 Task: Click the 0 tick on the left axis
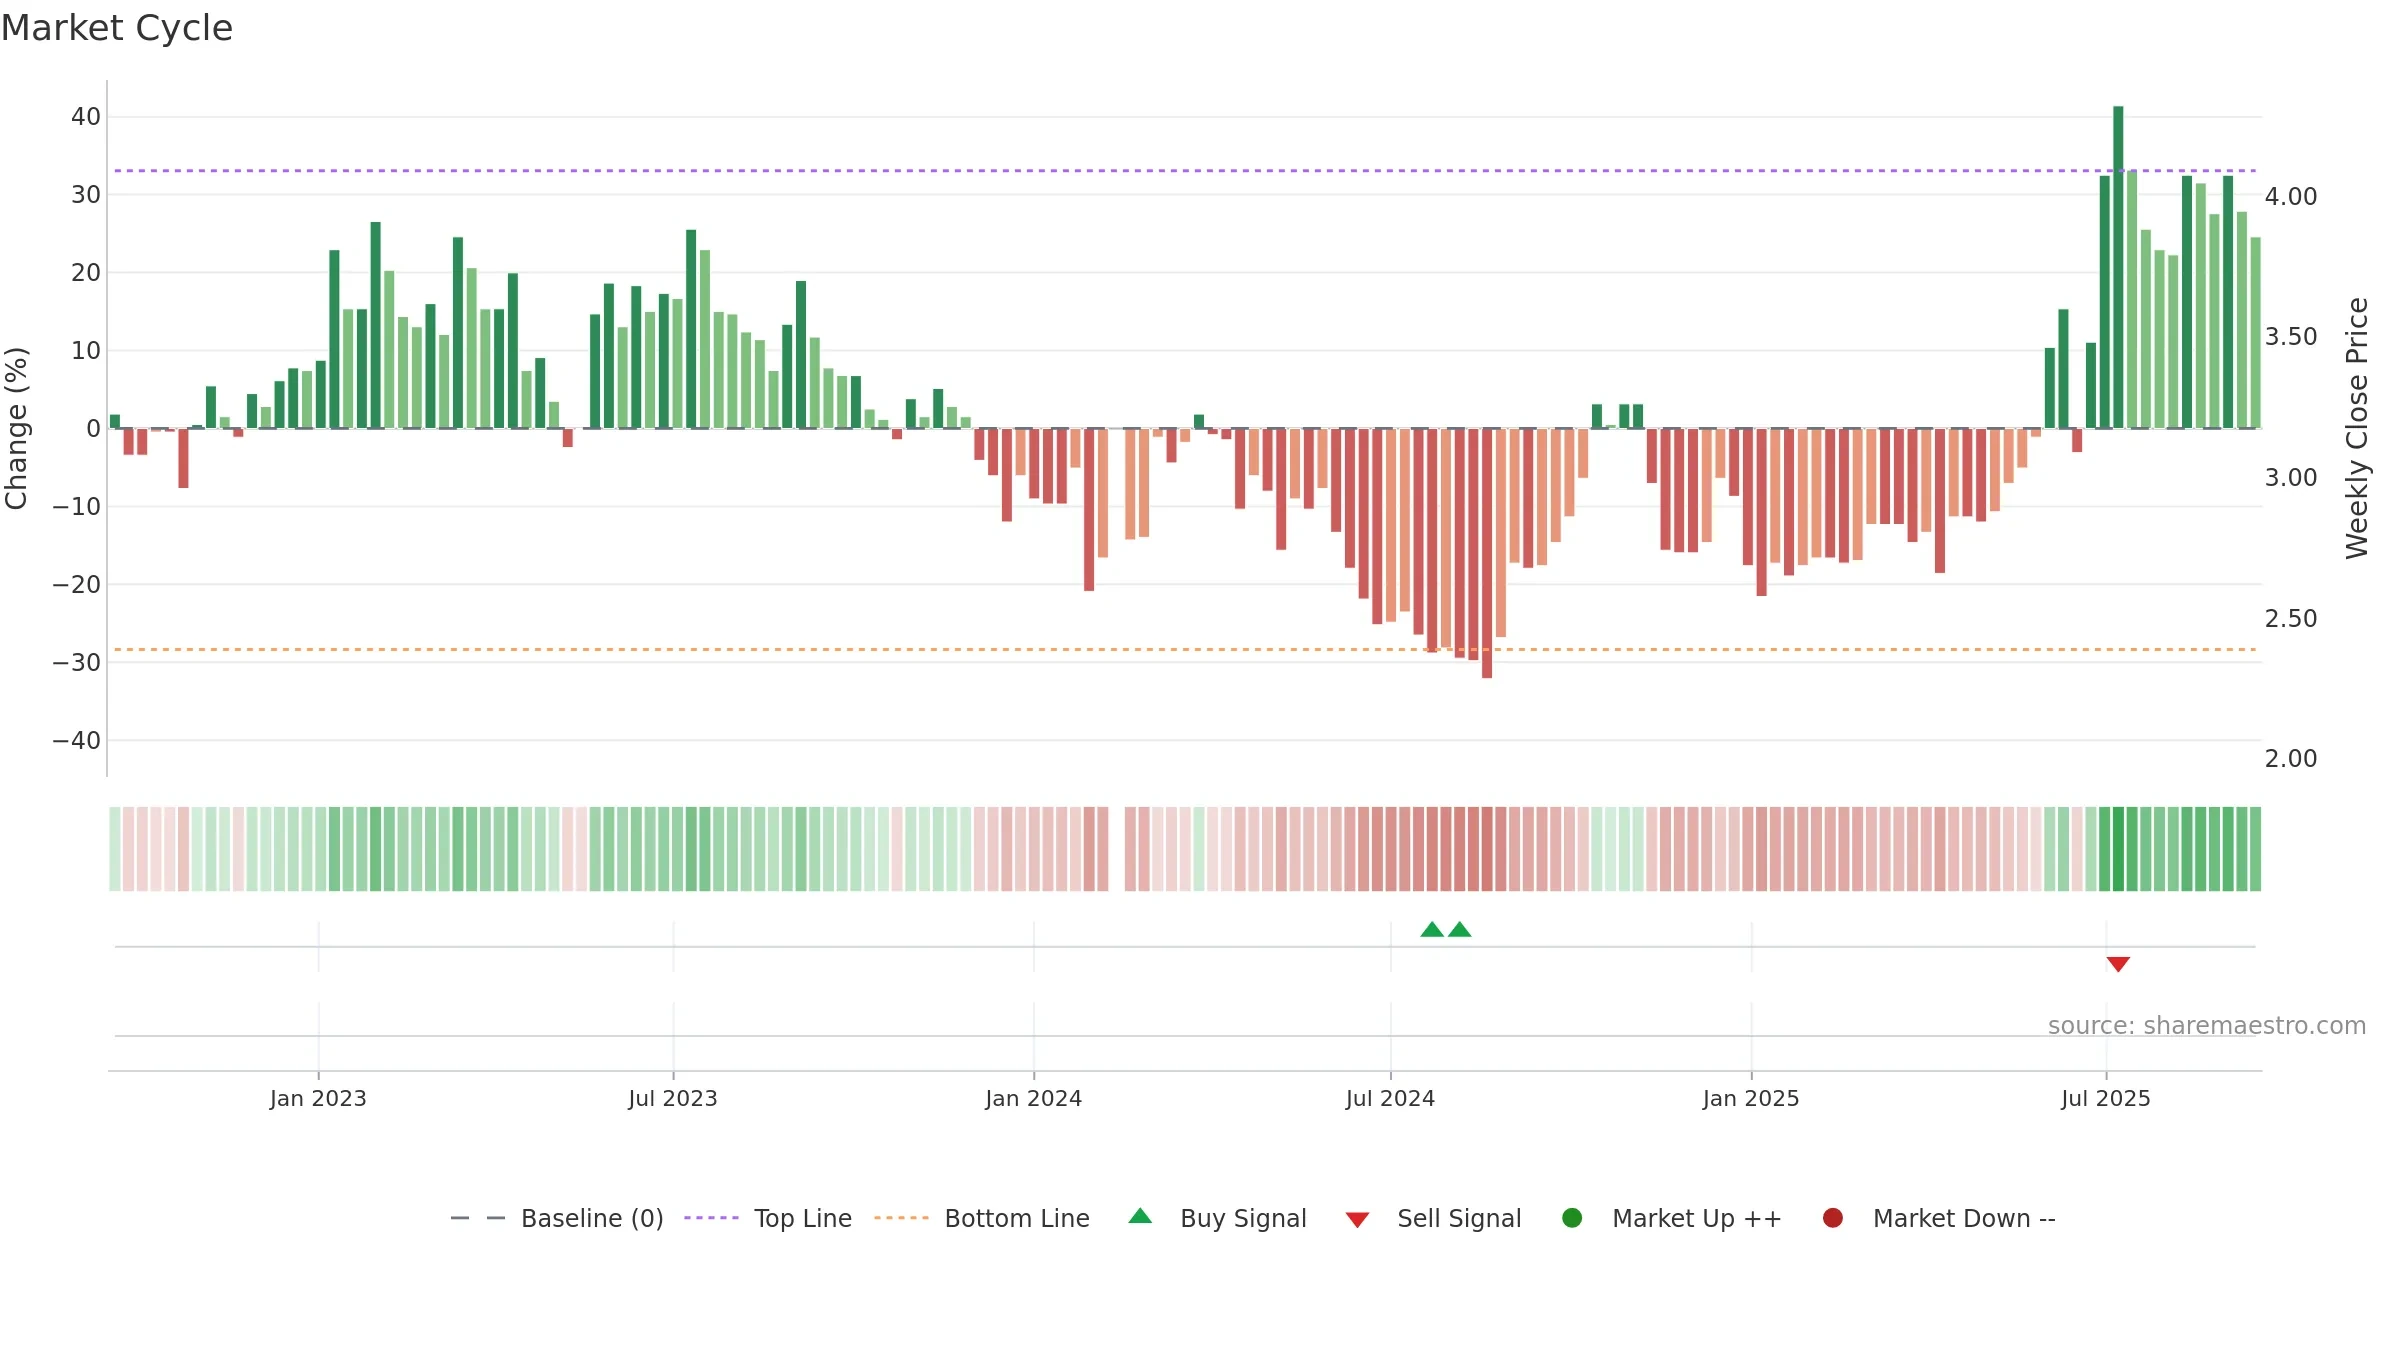[94, 429]
